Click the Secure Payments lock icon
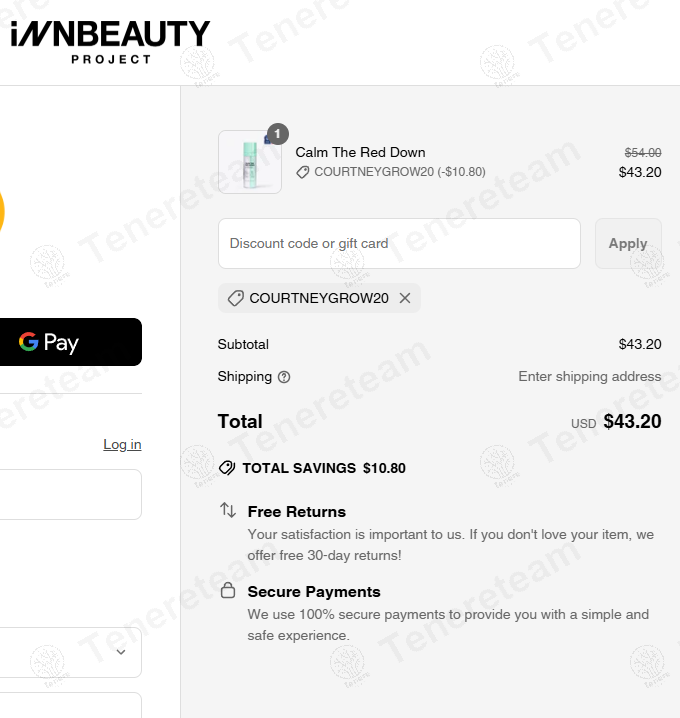The width and height of the screenshot is (680, 718). click(228, 590)
